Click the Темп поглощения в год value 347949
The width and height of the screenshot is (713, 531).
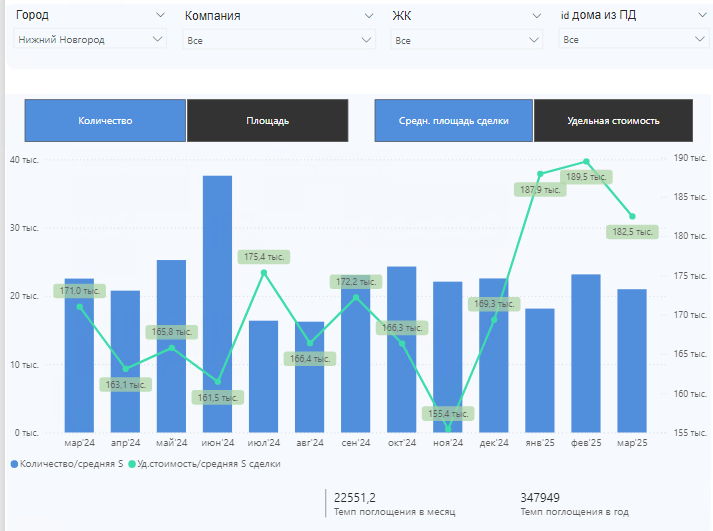click(x=540, y=497)
